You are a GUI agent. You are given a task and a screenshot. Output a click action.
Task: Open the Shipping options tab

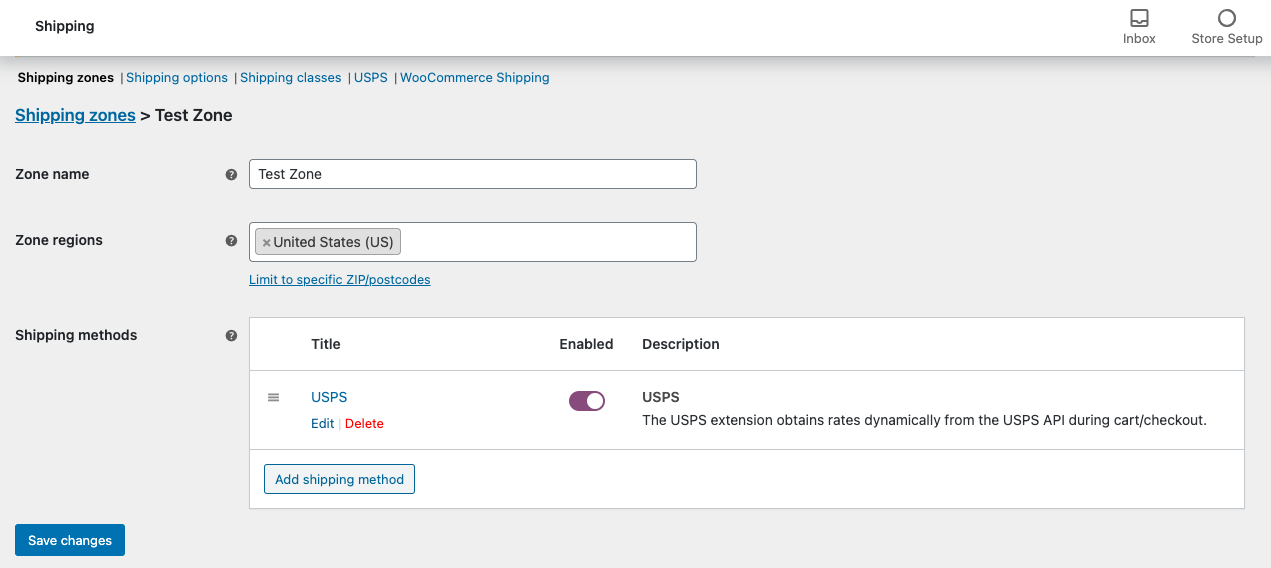pos(177,77)
